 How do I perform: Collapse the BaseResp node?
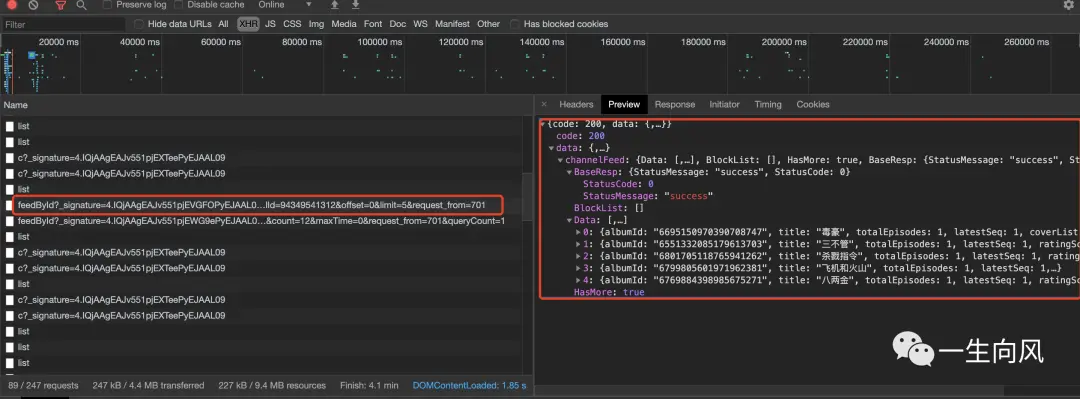pyautogui.click(x=569, y=172)
